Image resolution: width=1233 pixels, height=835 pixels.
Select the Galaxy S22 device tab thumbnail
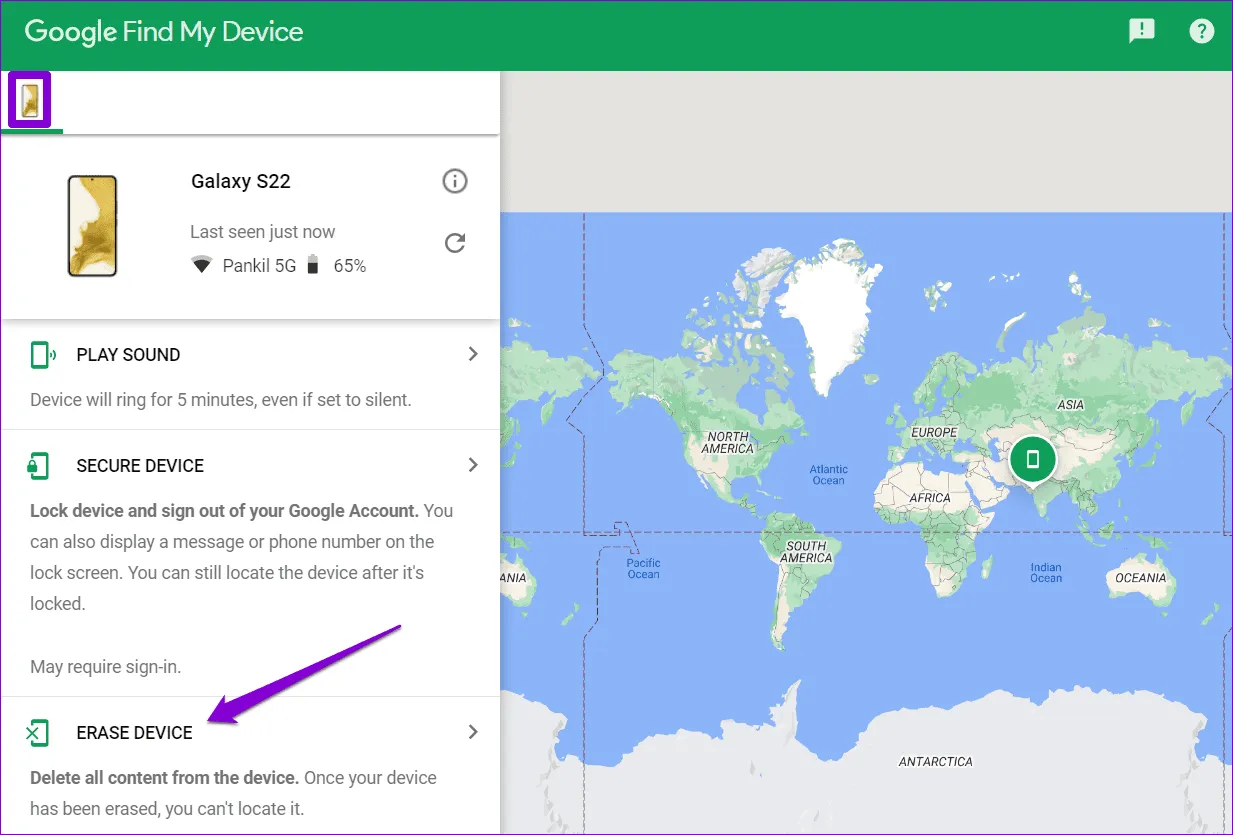30,99
